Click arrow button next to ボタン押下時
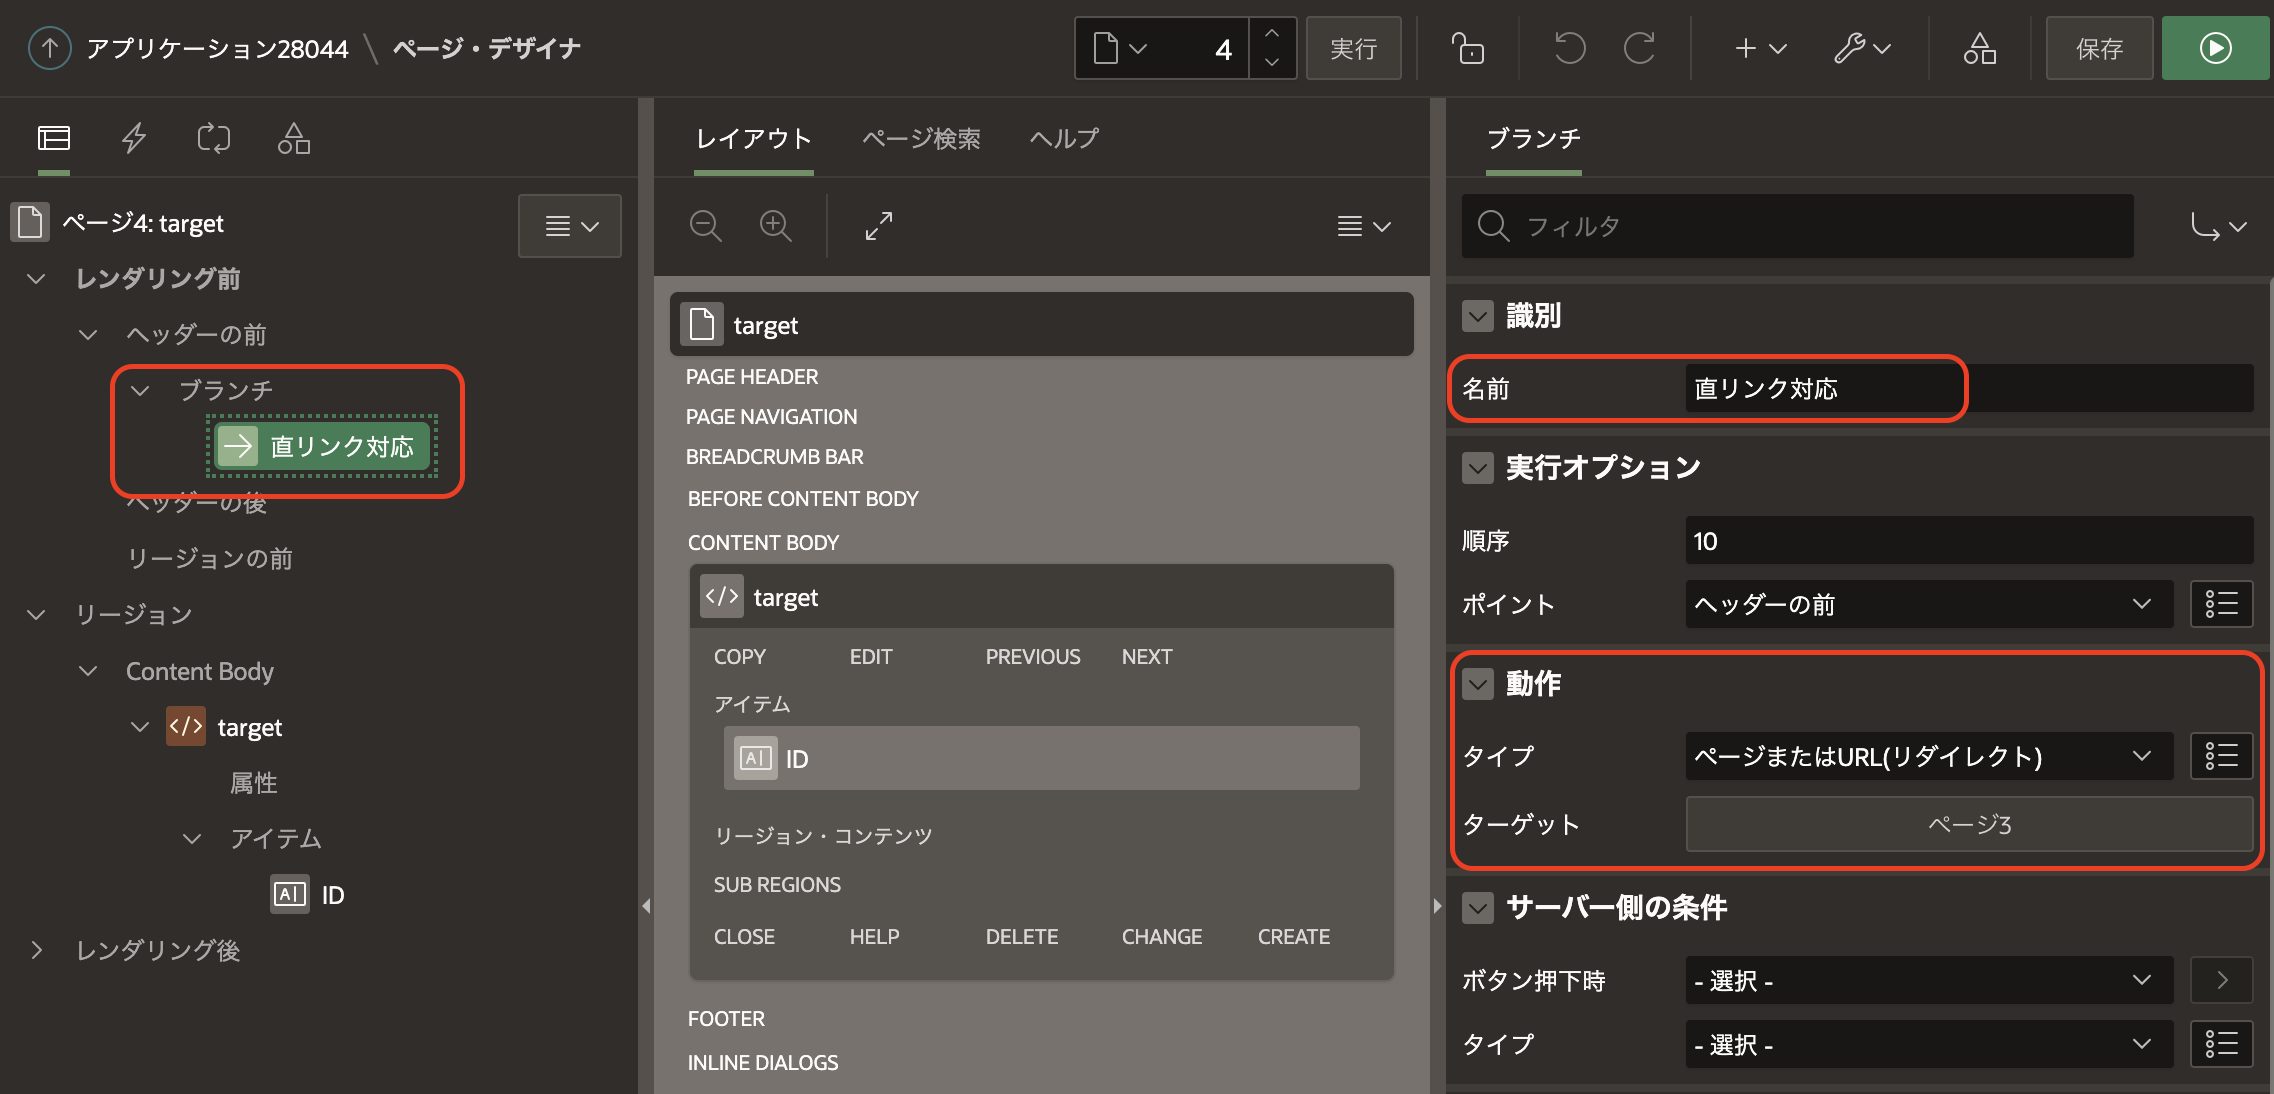Screen dimensions: 2274x1094 tap(2222, 980)
